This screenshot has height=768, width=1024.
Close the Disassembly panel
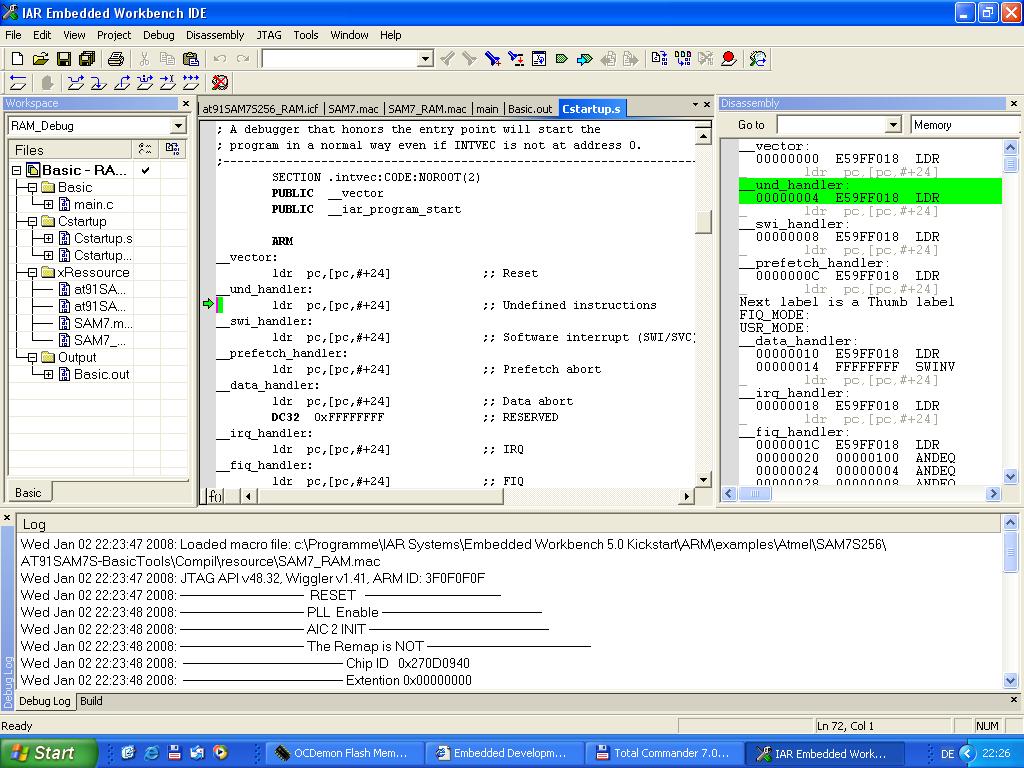[1014, 103]
